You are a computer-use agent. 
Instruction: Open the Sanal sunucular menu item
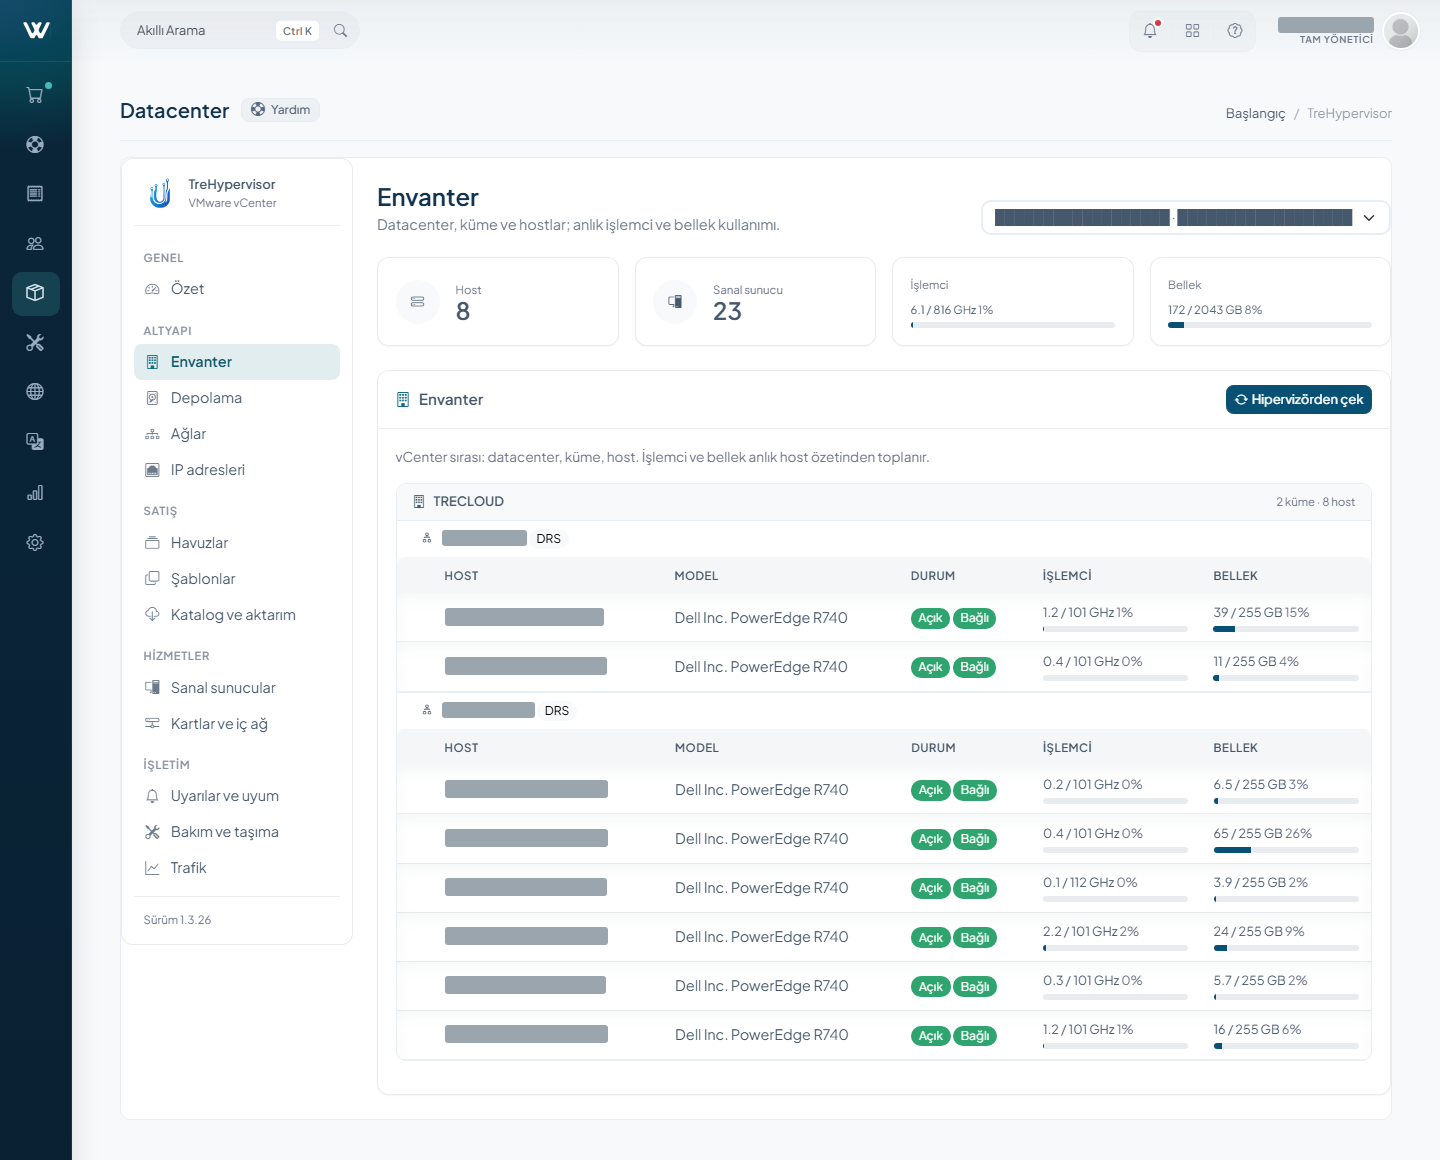pos(237,688)
